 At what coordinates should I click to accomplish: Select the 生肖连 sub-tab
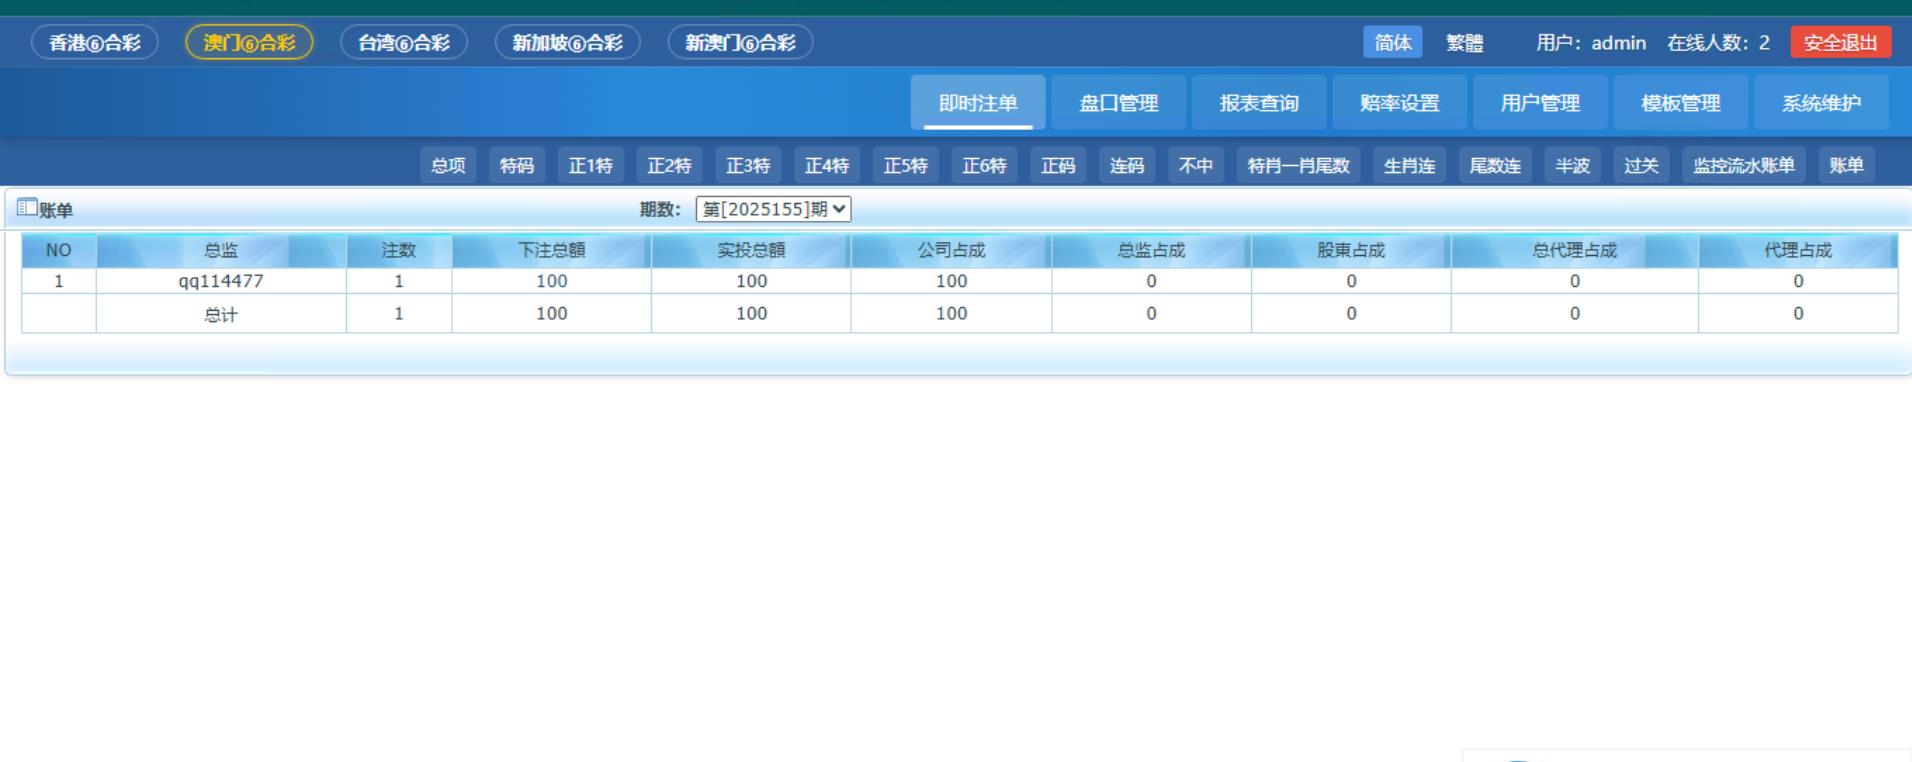[x=1409, y=166]
